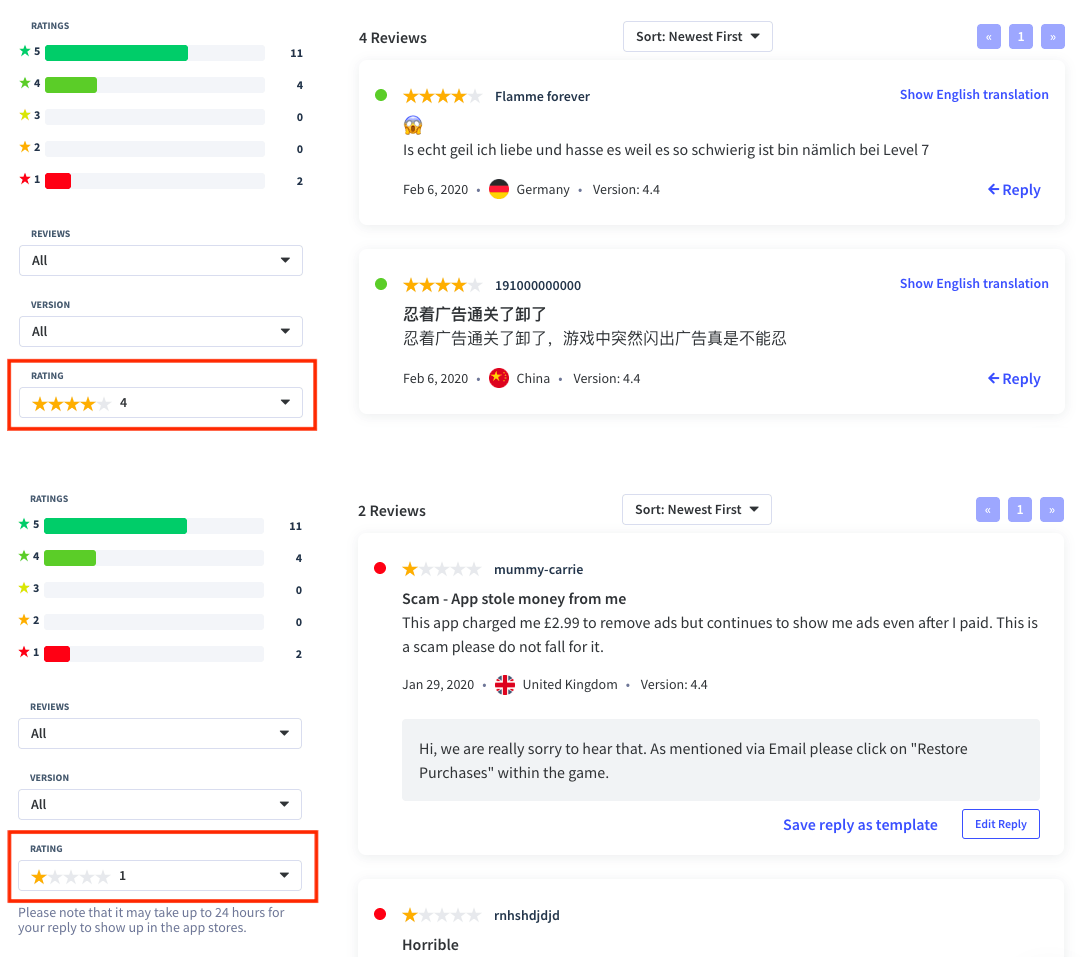
Task: Click the 5-star bar in bottom Ratings chart
Action: point(115,526)
